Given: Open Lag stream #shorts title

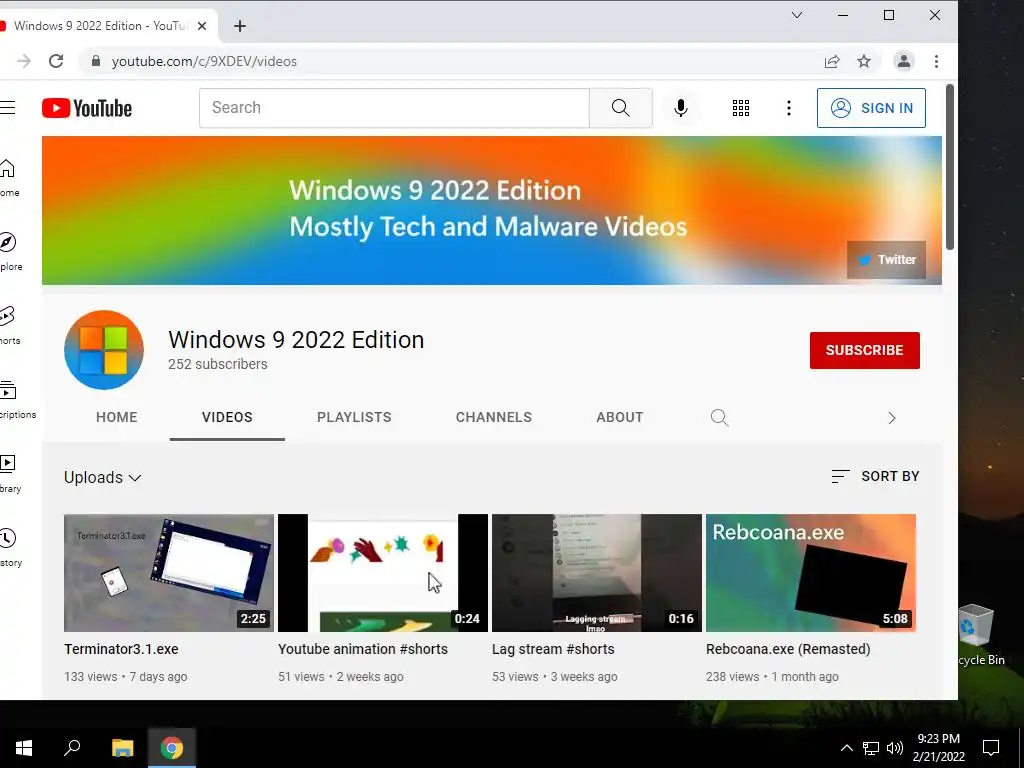Looking at the screenshot, I should point(553,649).
